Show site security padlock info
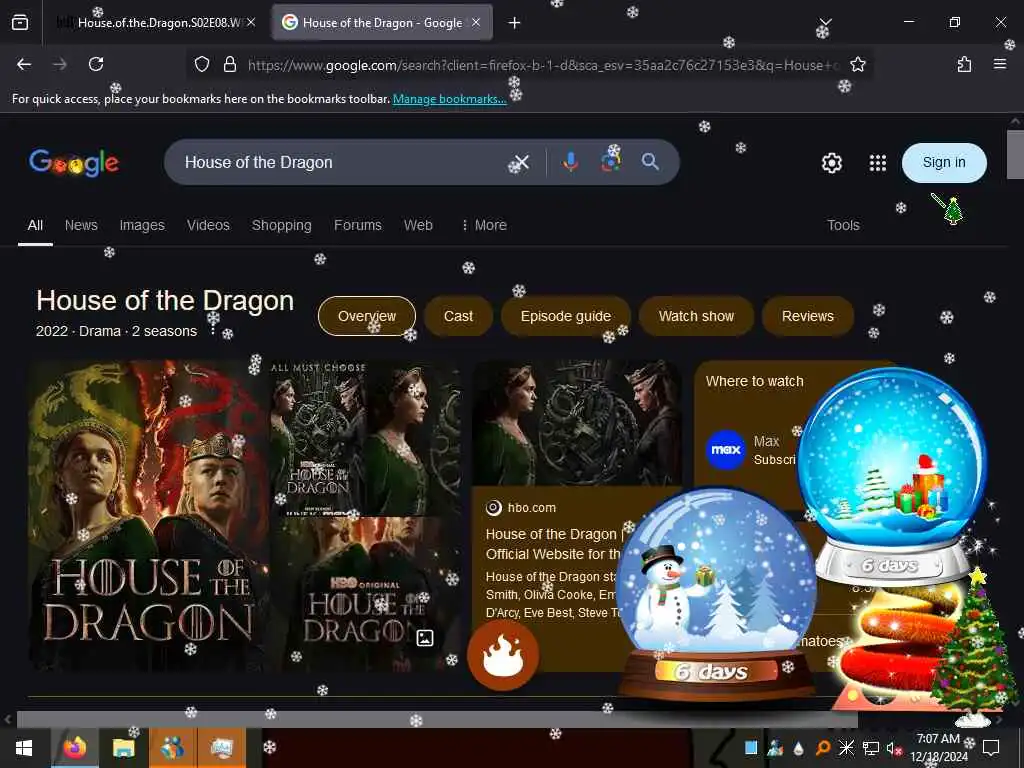The image size is (1024, 768). (229, 64)
